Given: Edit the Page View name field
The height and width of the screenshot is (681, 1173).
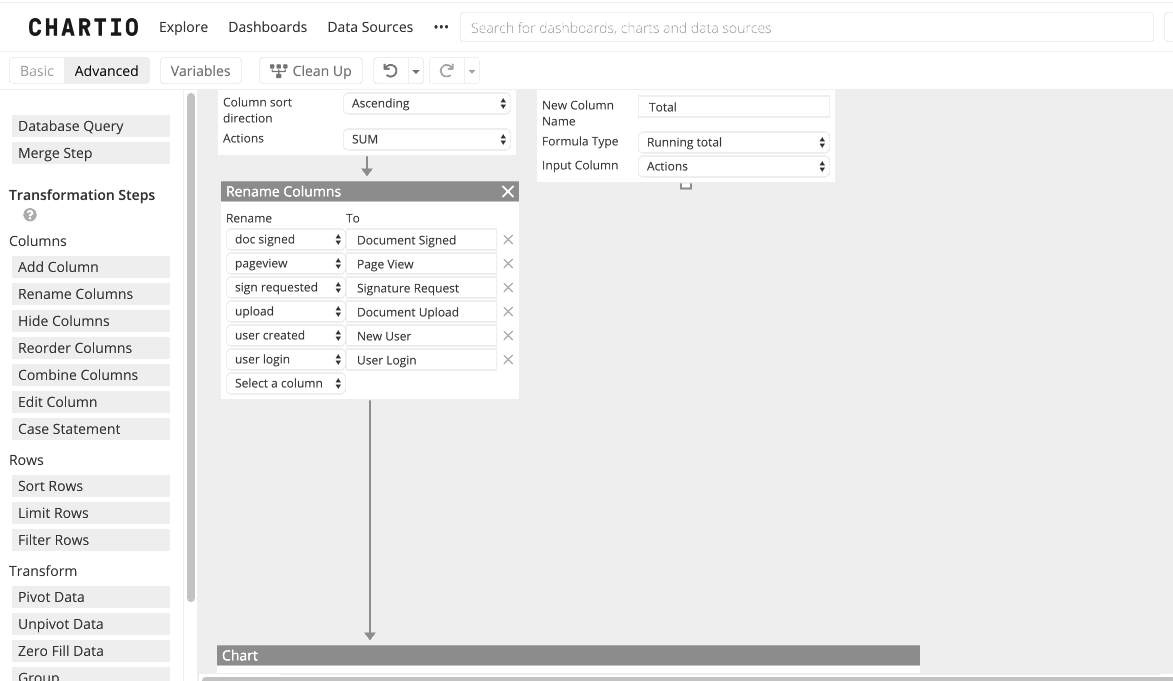Looking at the screenshot, I should (x=422, y=263).
